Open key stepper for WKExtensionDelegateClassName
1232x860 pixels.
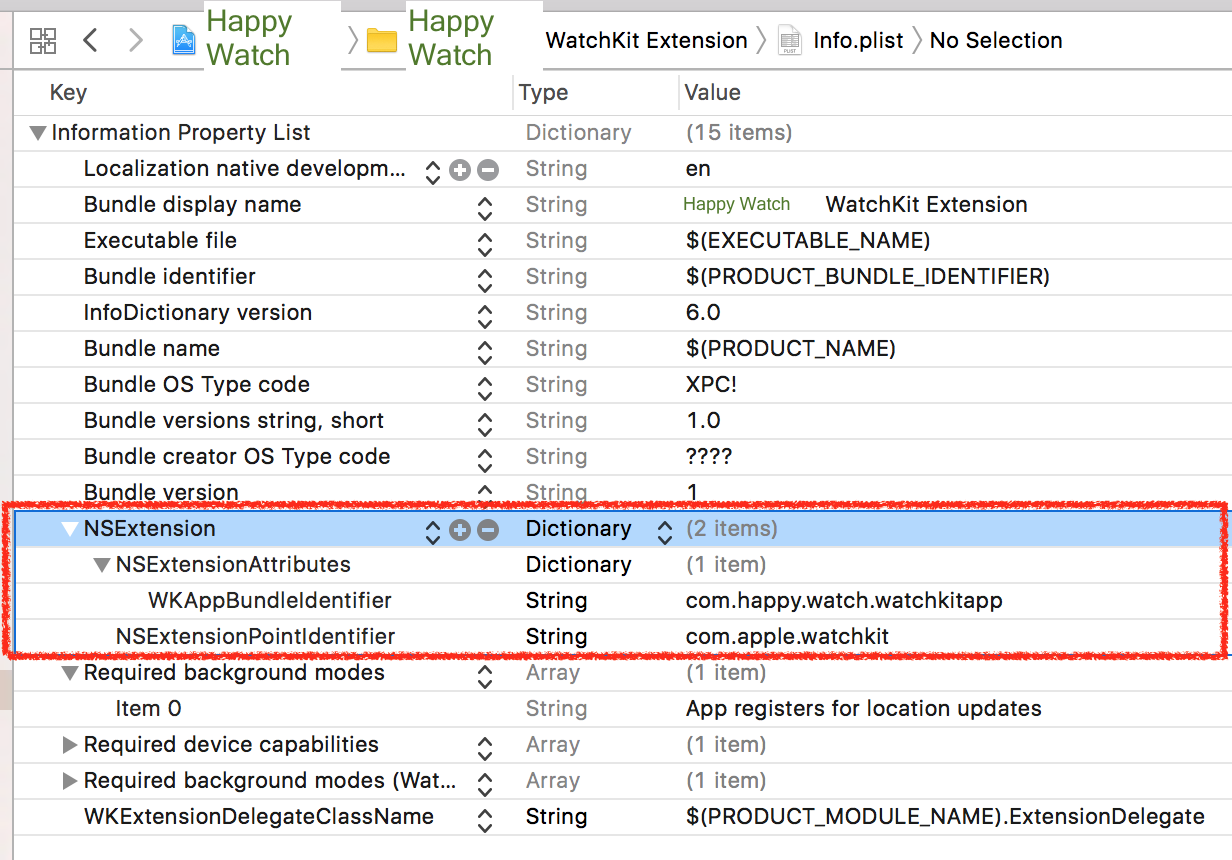click(x=485, y=818)
